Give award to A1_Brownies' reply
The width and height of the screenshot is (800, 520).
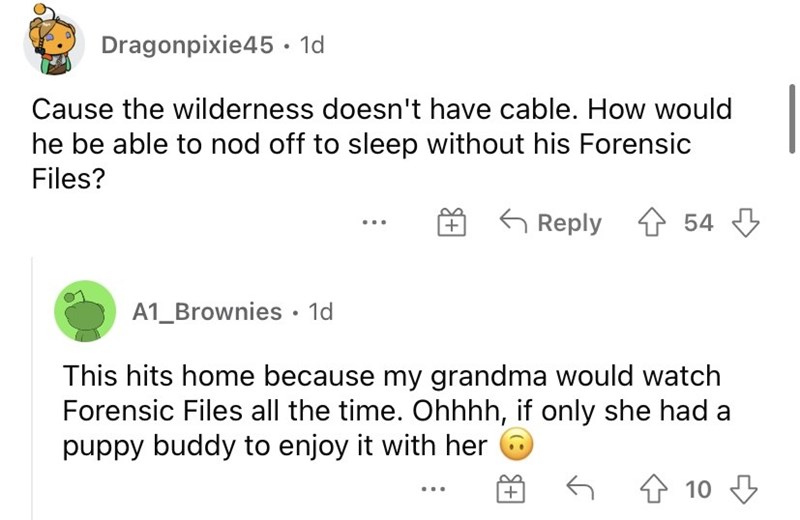click(x=511, y=489)
